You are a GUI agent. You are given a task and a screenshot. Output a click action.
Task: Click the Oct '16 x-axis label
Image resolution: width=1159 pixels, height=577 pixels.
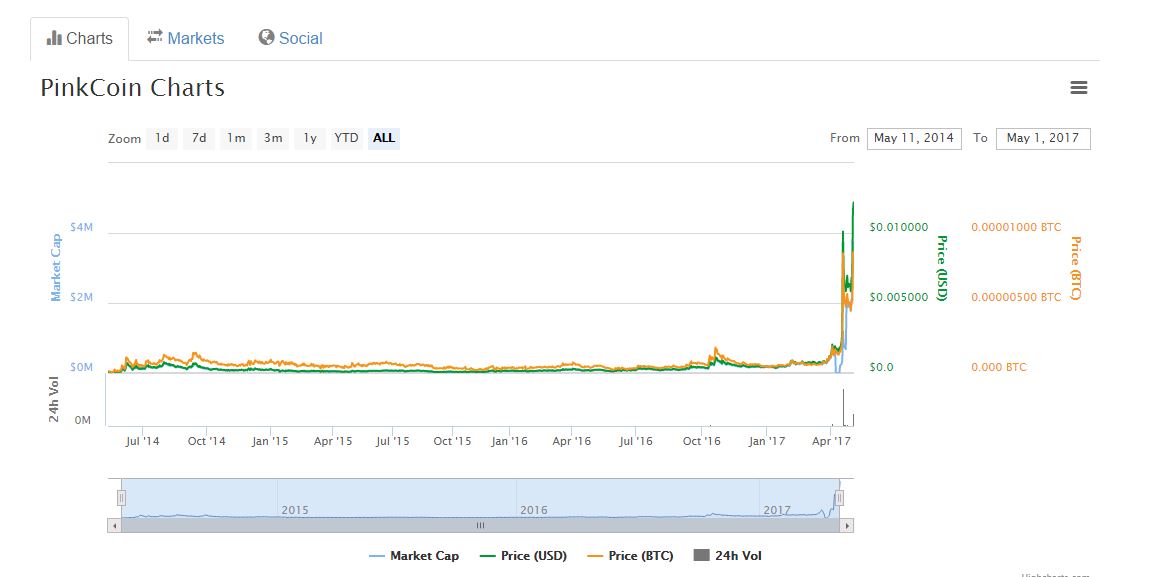701,442
